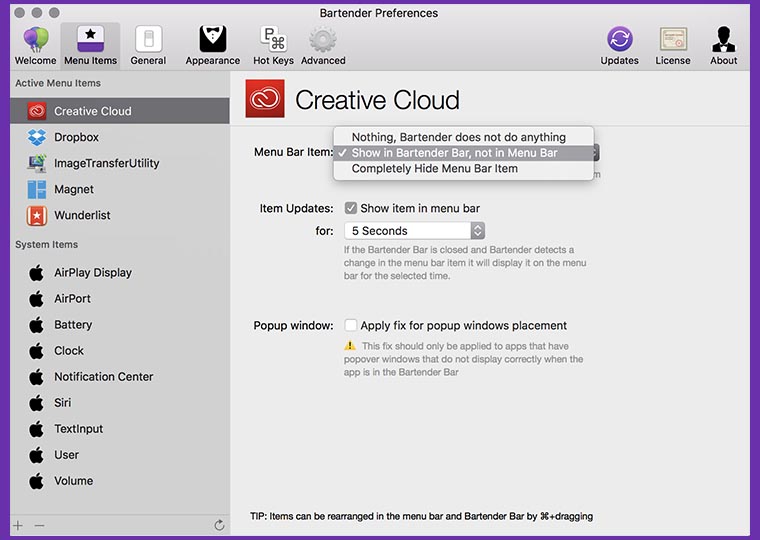Screen dimensions: 760x540
Task: Click the add item plus button
Action: coord(18,525)
